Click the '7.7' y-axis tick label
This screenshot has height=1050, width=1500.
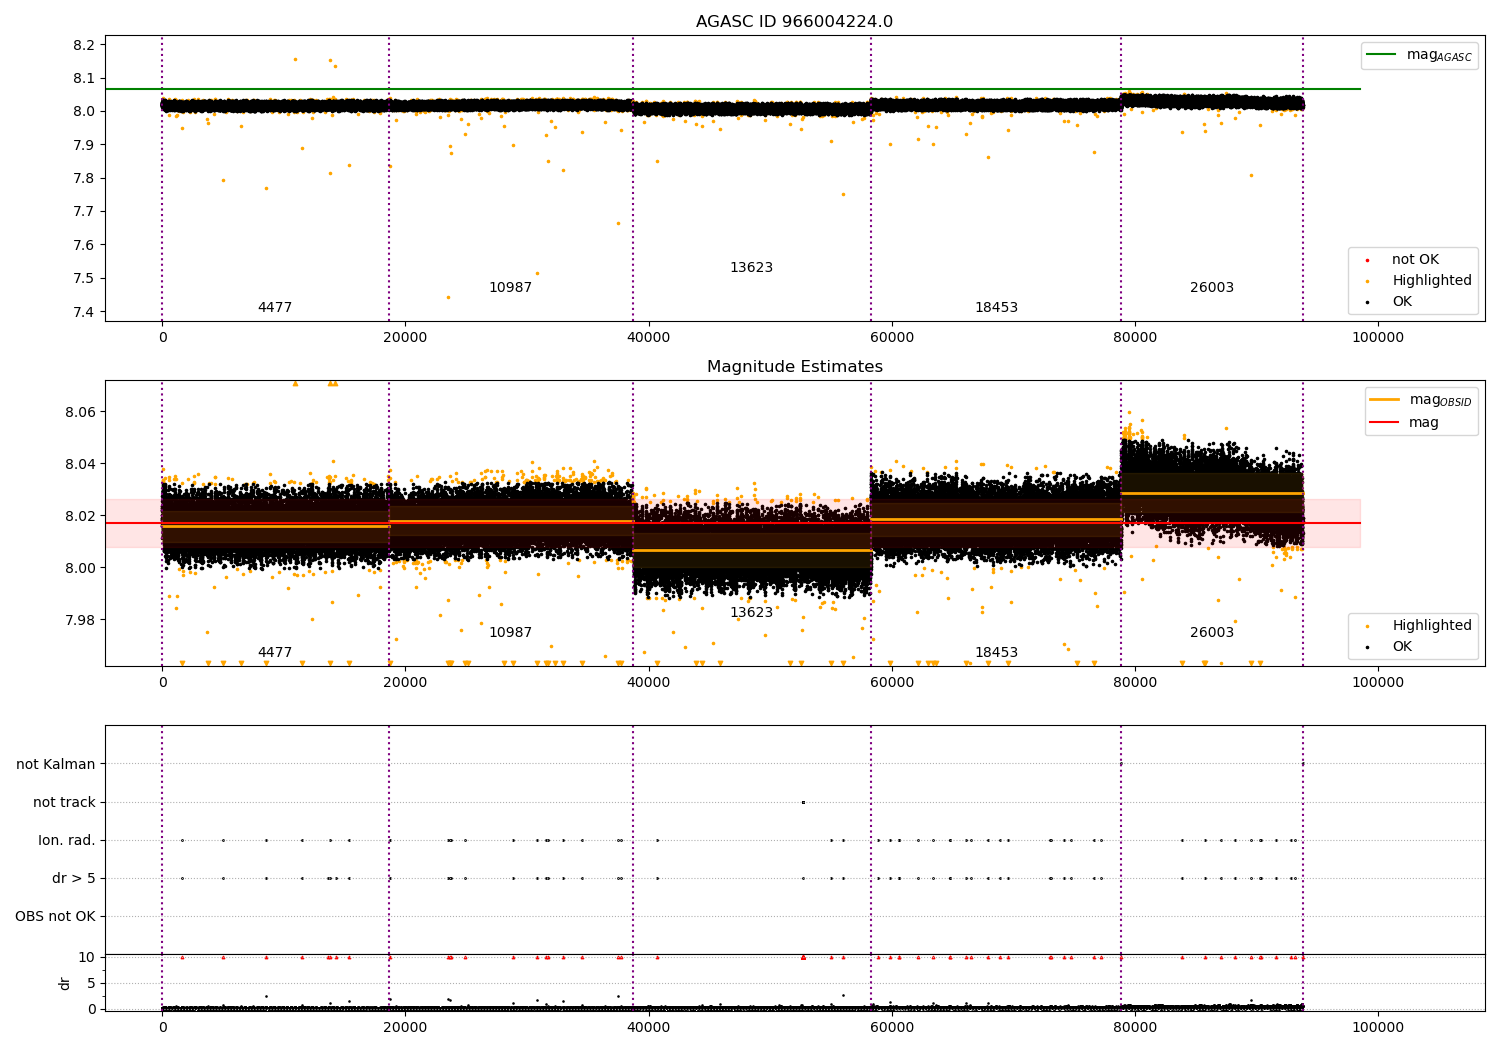[84, 211]
